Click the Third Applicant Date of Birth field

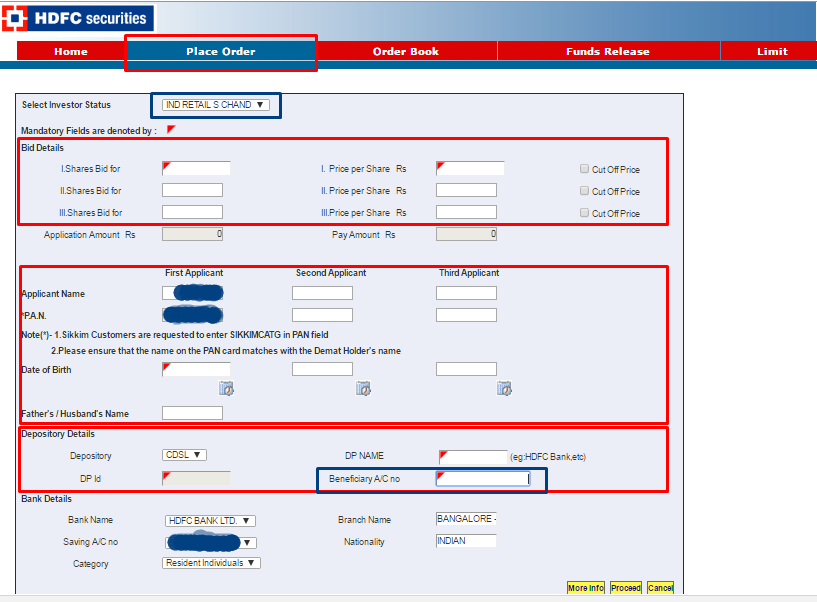466,369
